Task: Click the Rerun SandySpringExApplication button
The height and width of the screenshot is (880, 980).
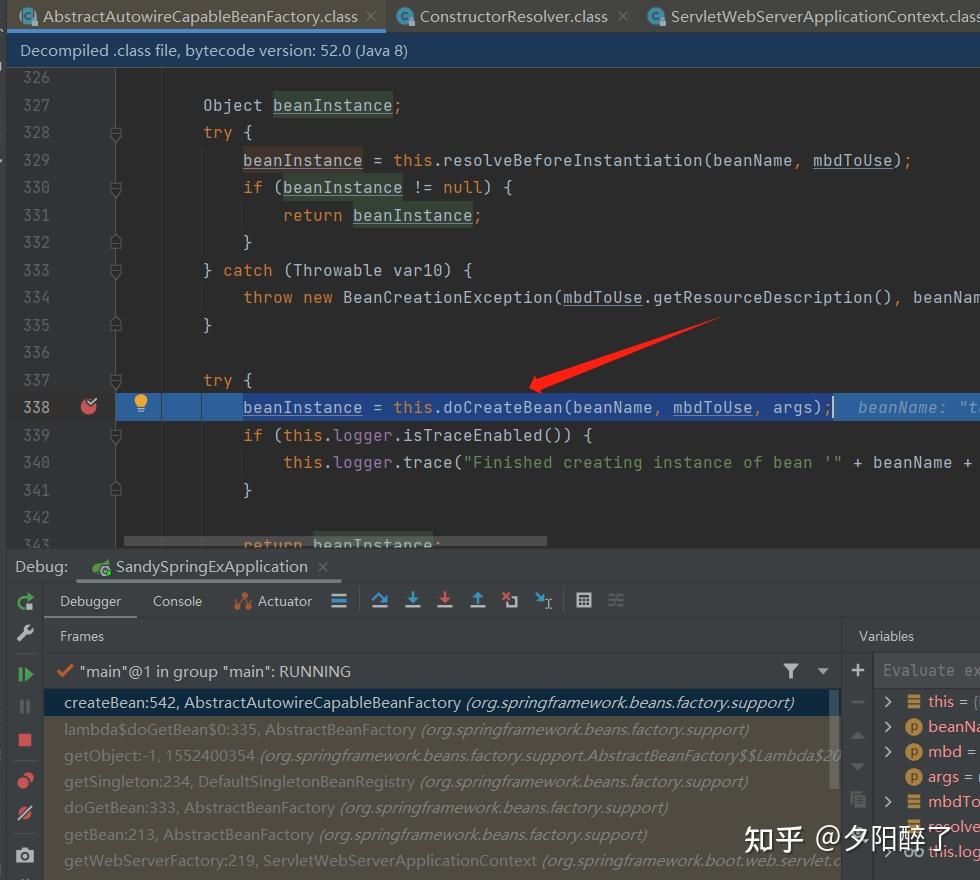Action: (25, 601)
